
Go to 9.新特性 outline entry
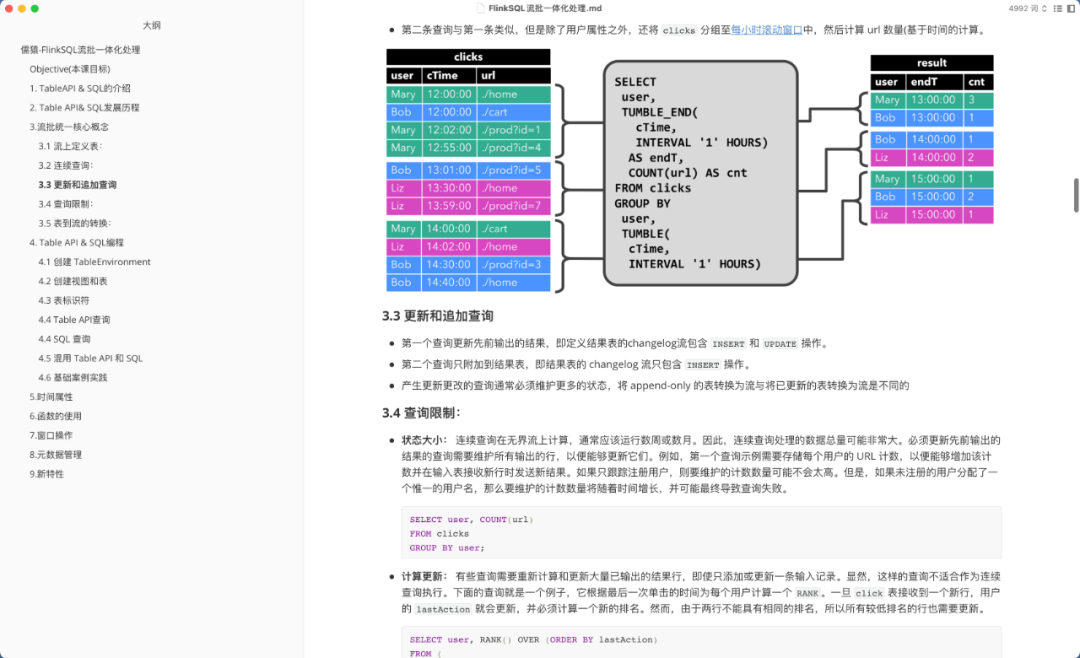point(46,474)
